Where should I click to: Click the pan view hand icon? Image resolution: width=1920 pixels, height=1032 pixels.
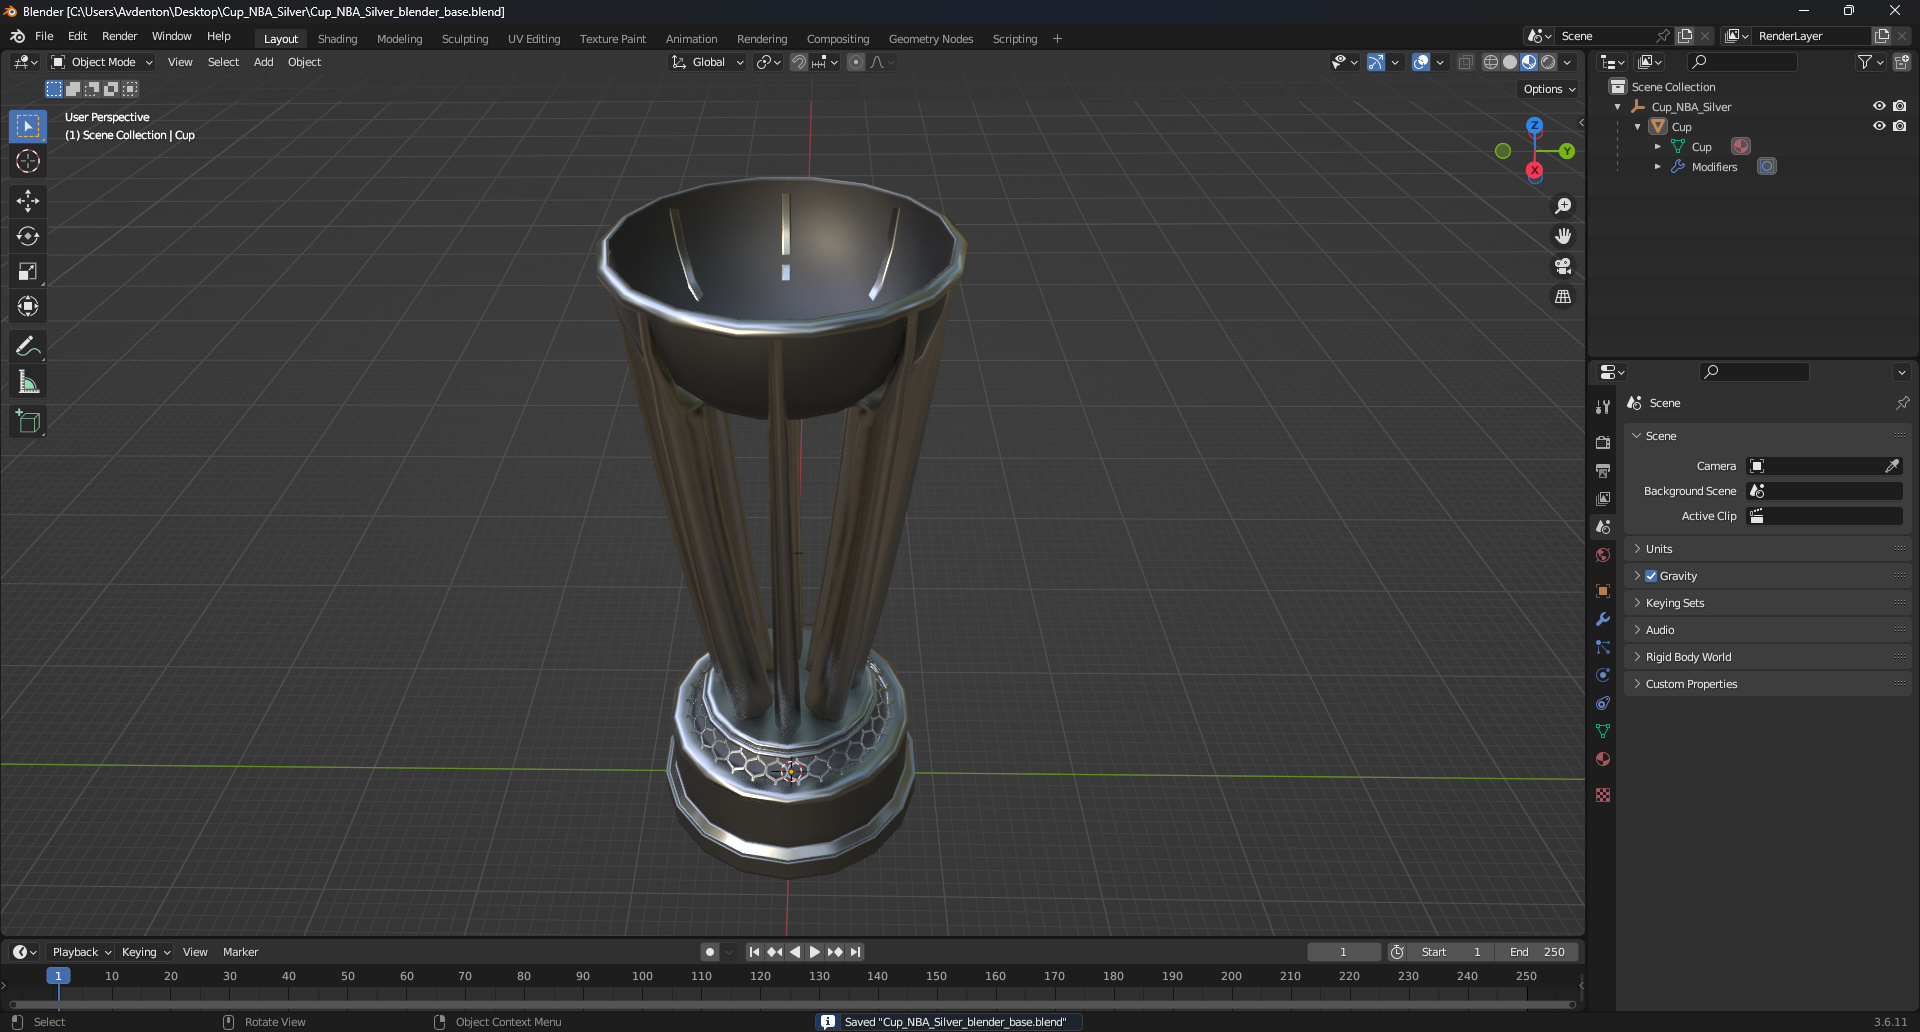pyautogui.click(x=1563, y=236)
